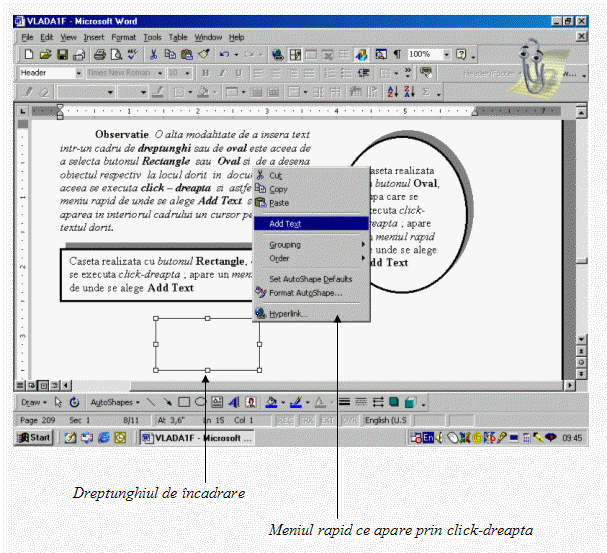This screenshot has width=607, height=553.
Task: Click the Undo arrow icon
Action: coord(224,55)
